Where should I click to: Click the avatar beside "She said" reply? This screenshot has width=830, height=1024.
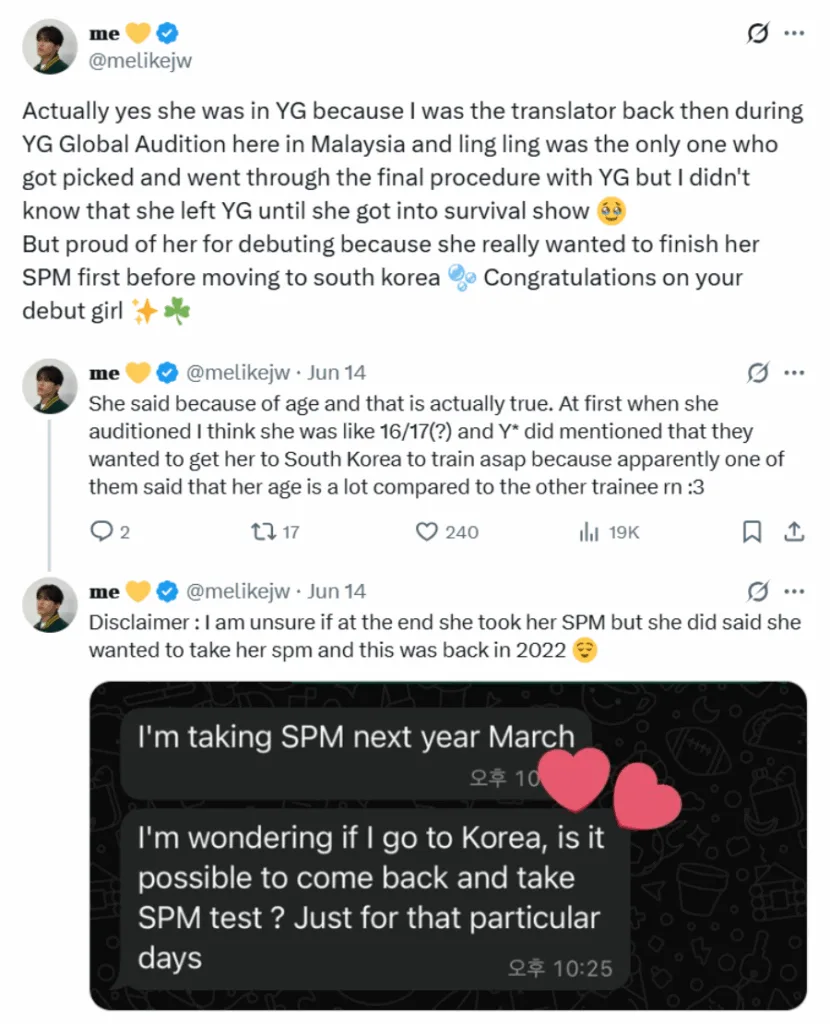point(49,386)
